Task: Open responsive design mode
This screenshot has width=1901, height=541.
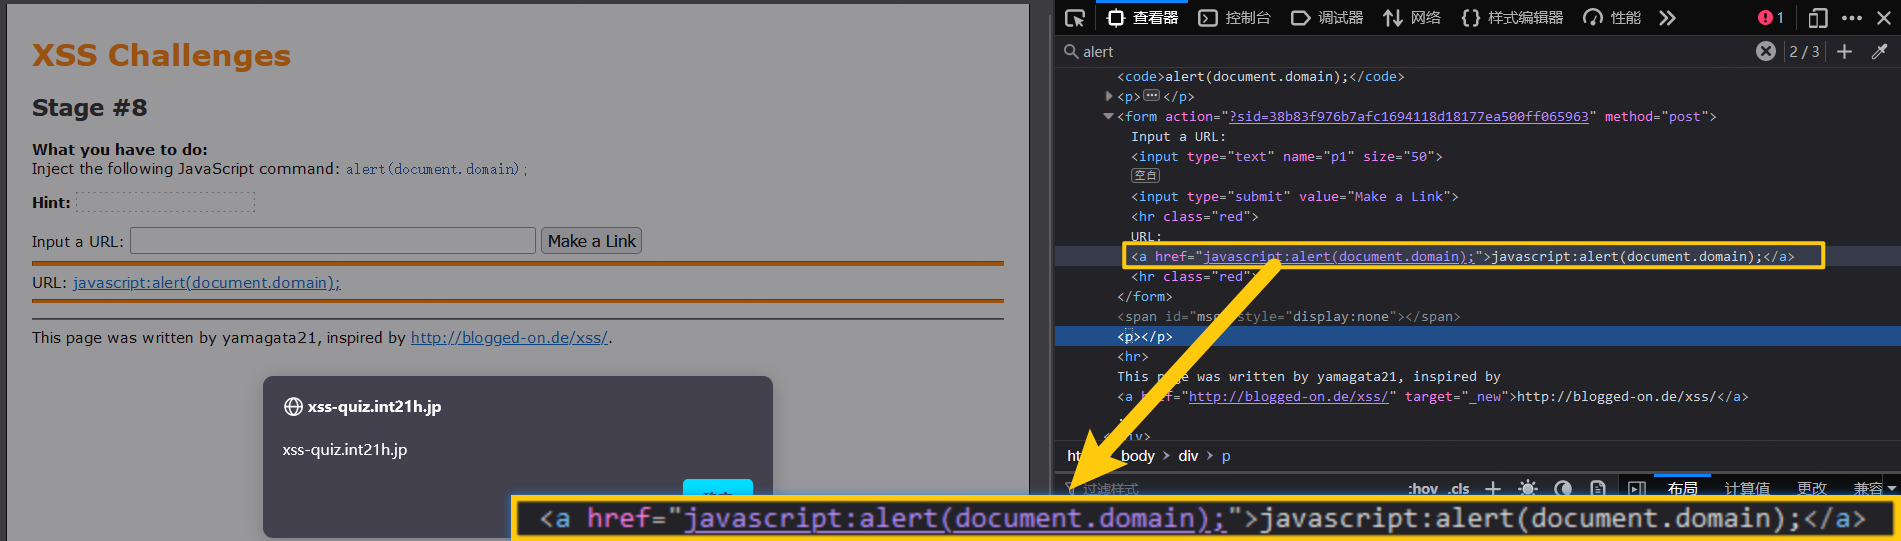Action: [x=1817, y=18]
